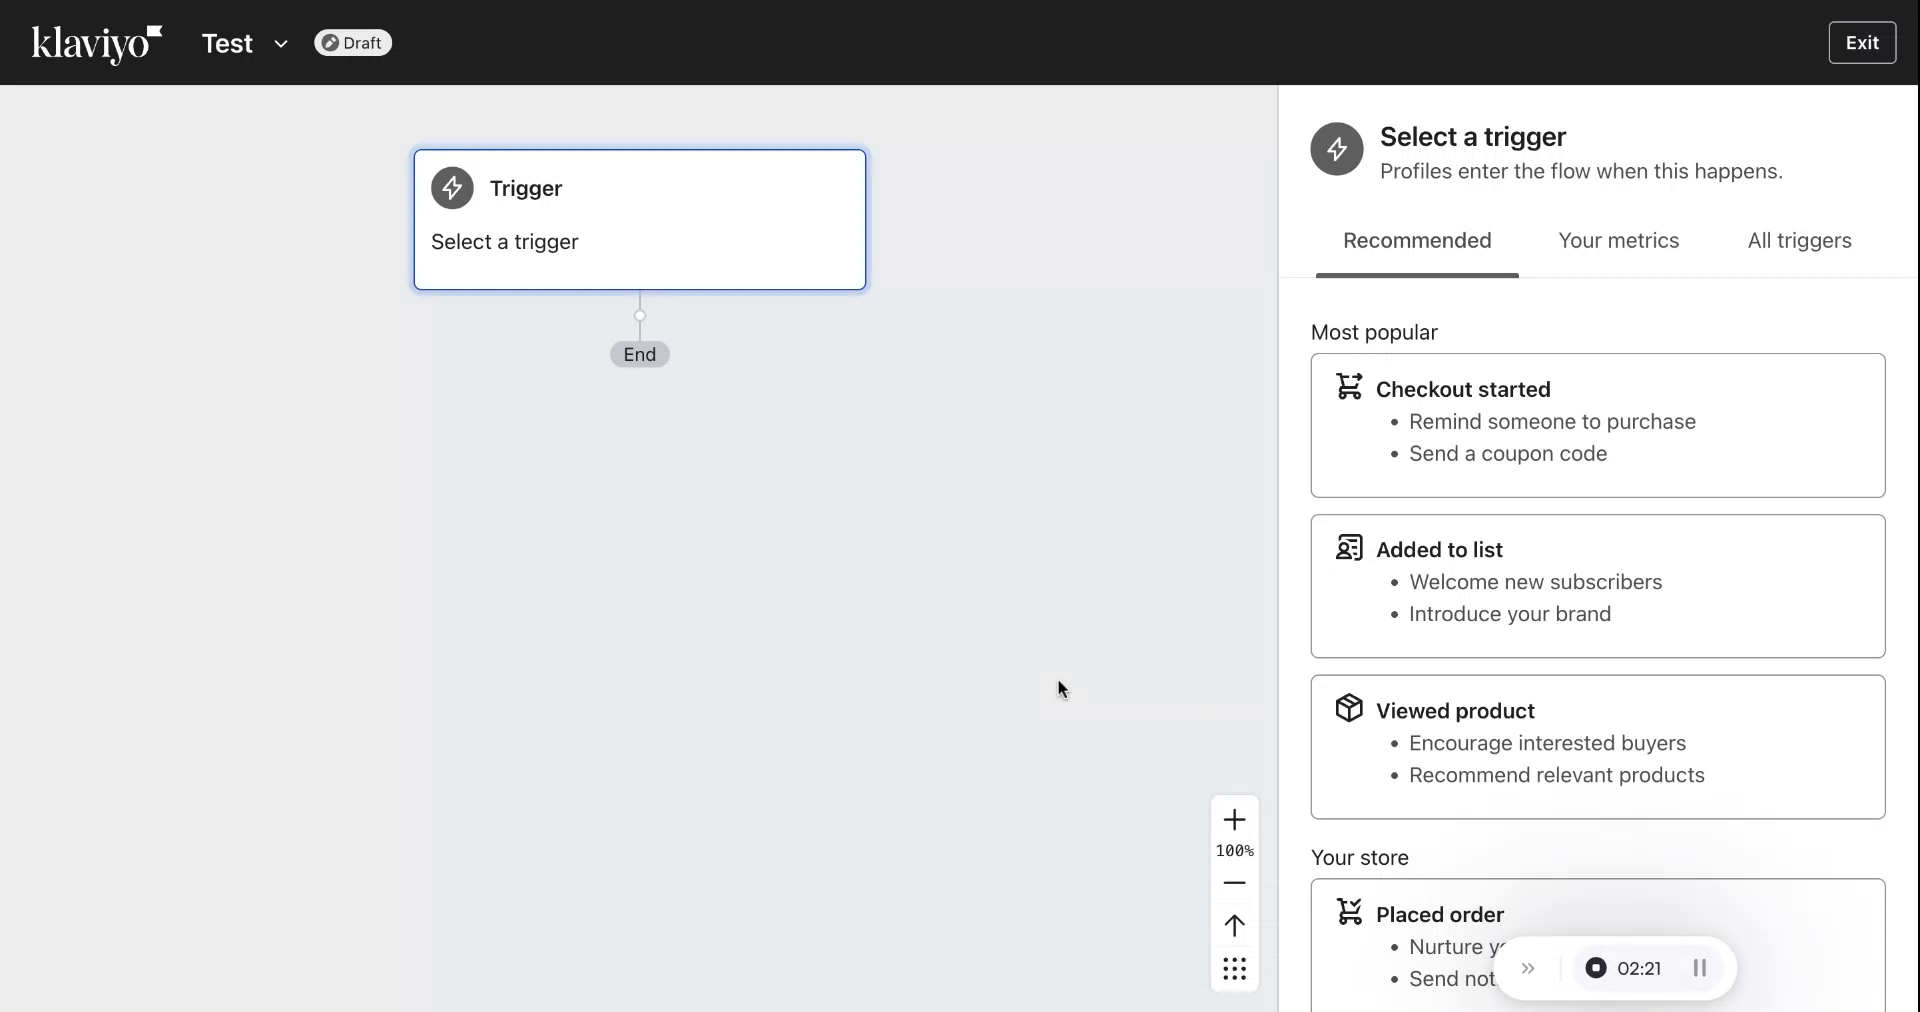The height and width of the screenshot is (1012, 1920).
Task: Zoom in with the plus icon
Action: coord(1234,820)
